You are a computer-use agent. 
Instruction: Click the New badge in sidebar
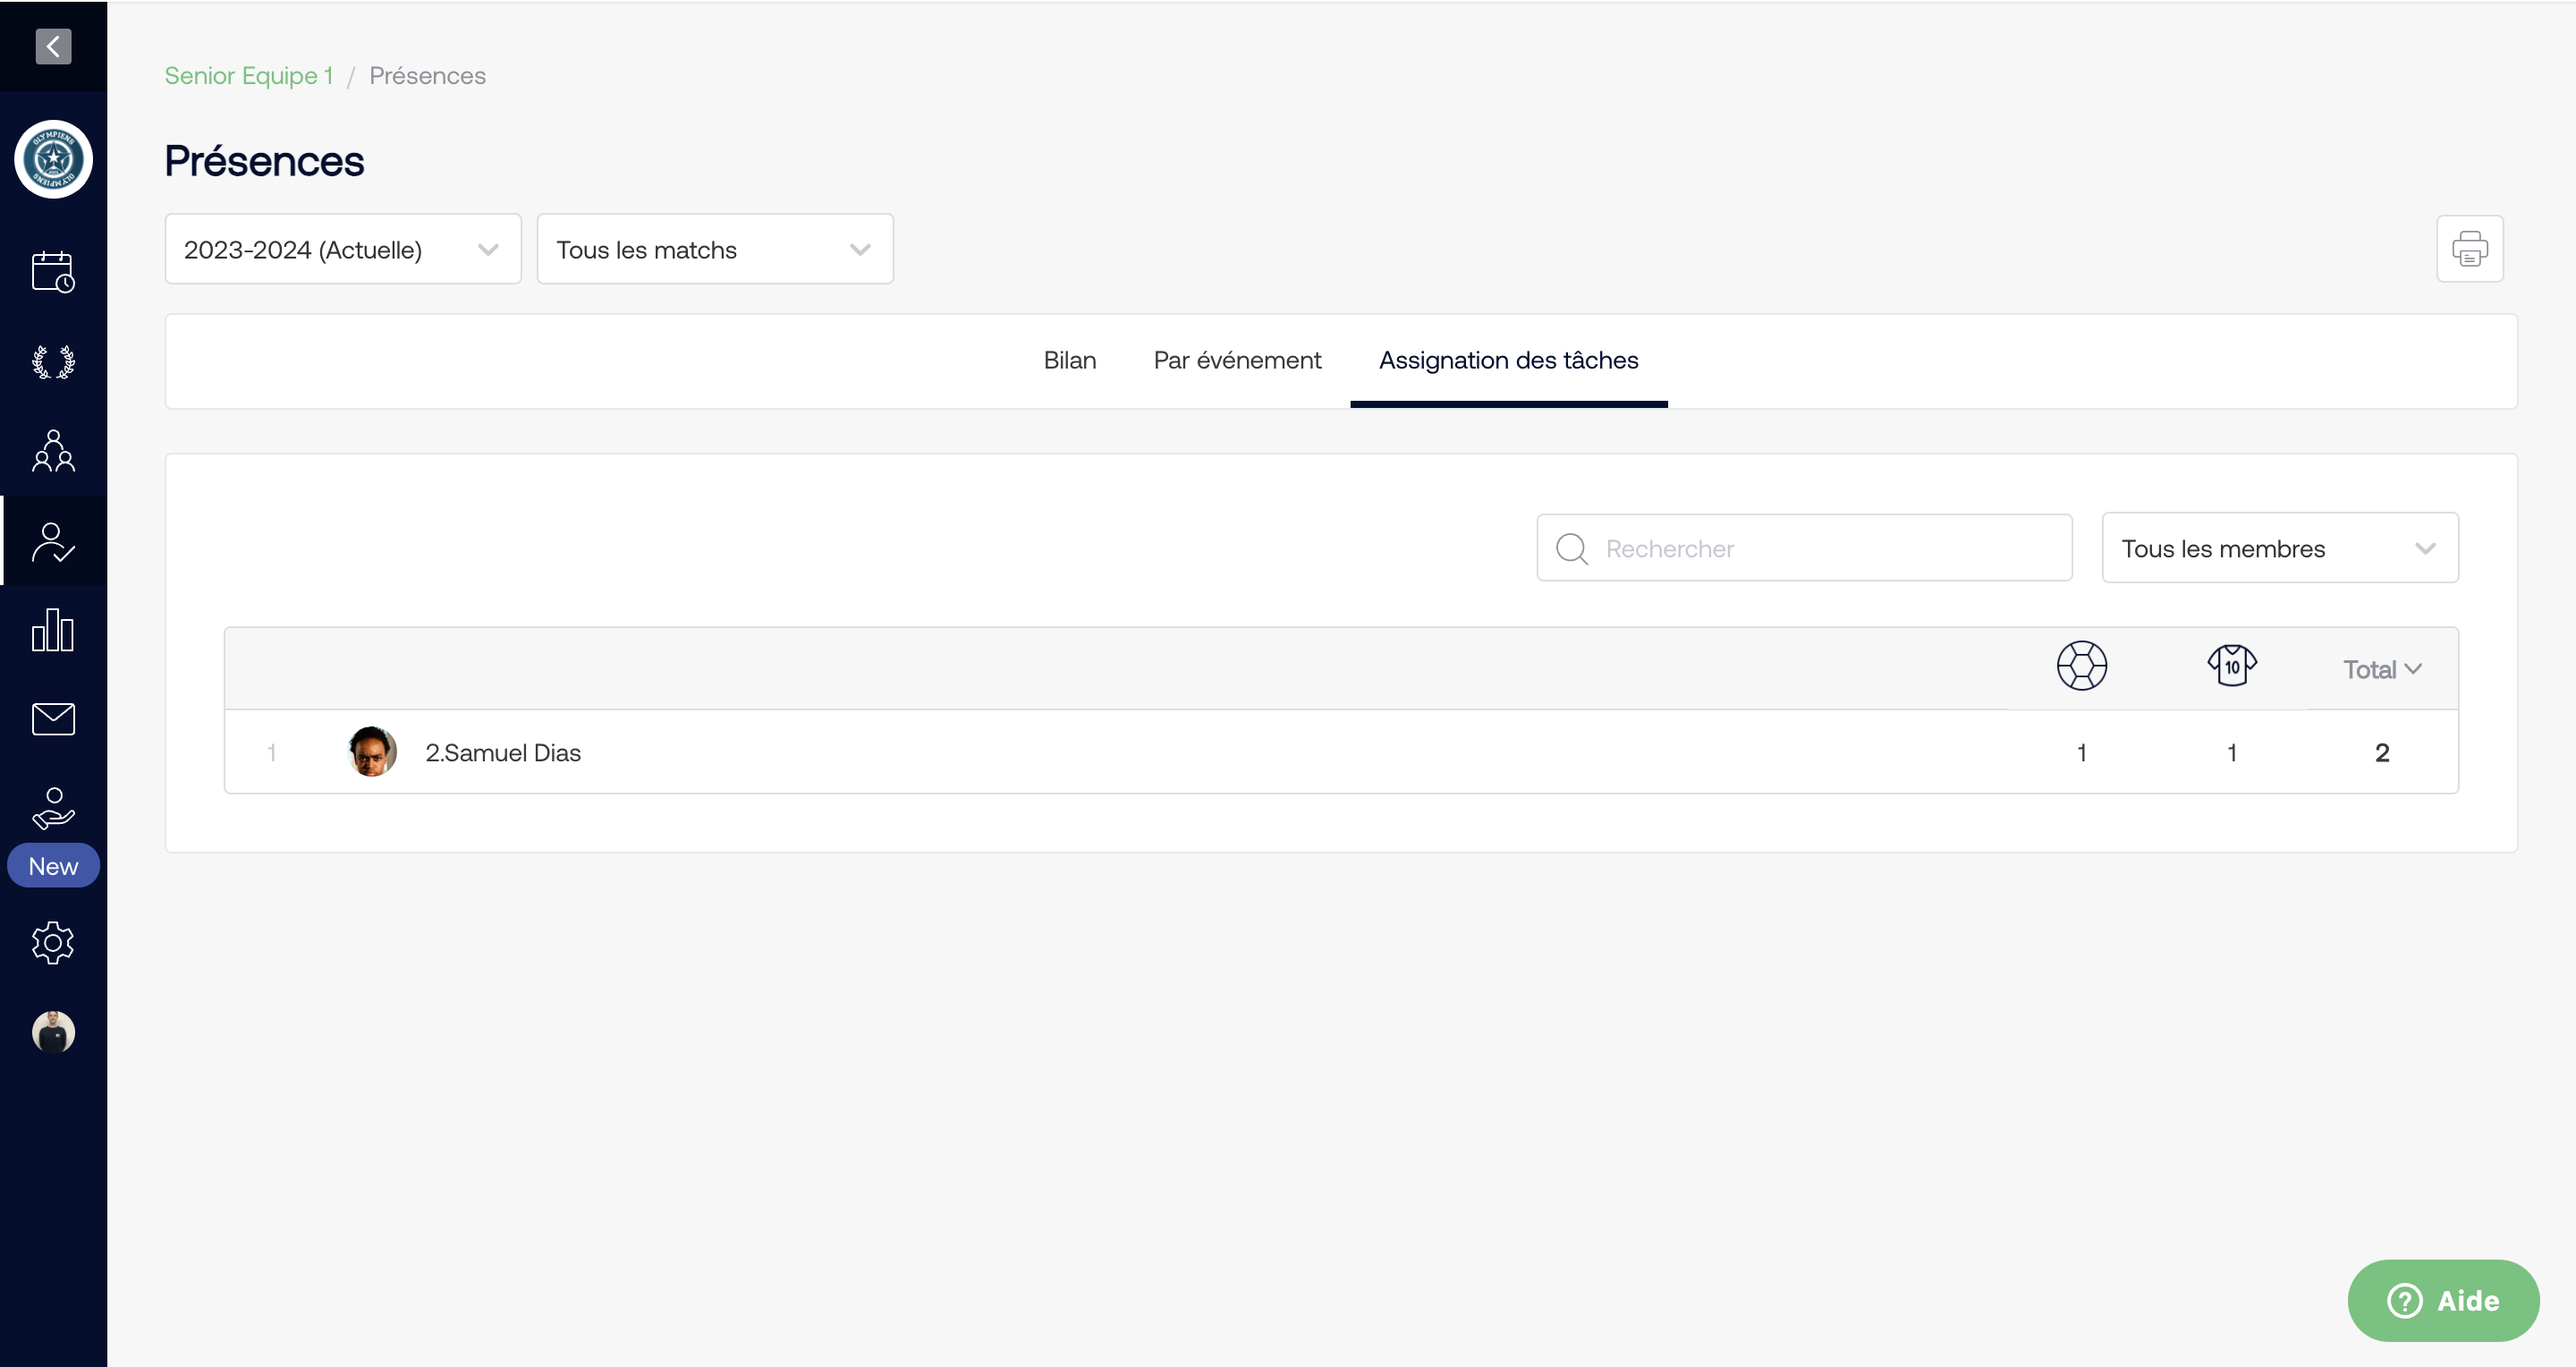coord(53,866)
